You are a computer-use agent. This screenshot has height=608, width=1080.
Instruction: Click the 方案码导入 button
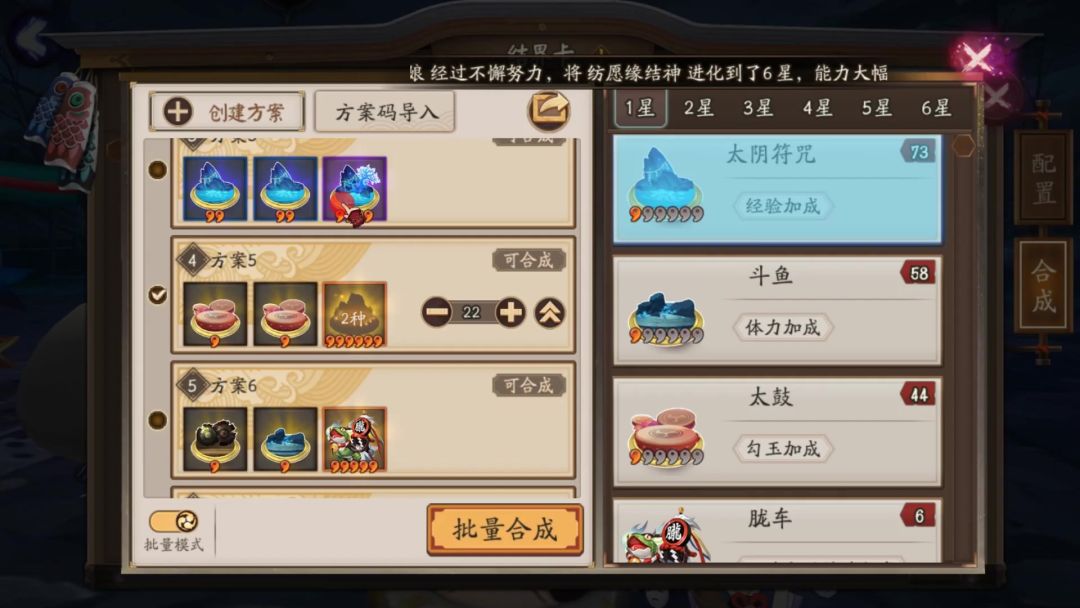(x=385, y=112)
